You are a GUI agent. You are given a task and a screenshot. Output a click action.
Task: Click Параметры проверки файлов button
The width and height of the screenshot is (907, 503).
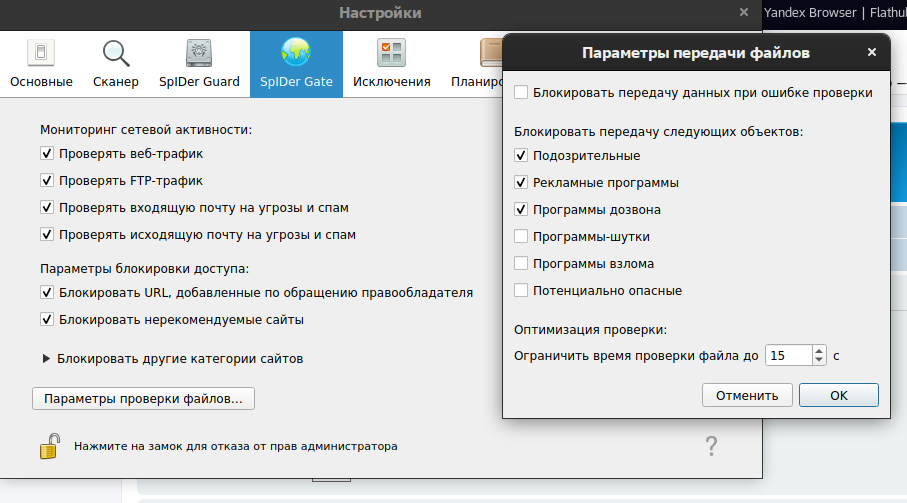pyautogui.click(x=143, y=399)
